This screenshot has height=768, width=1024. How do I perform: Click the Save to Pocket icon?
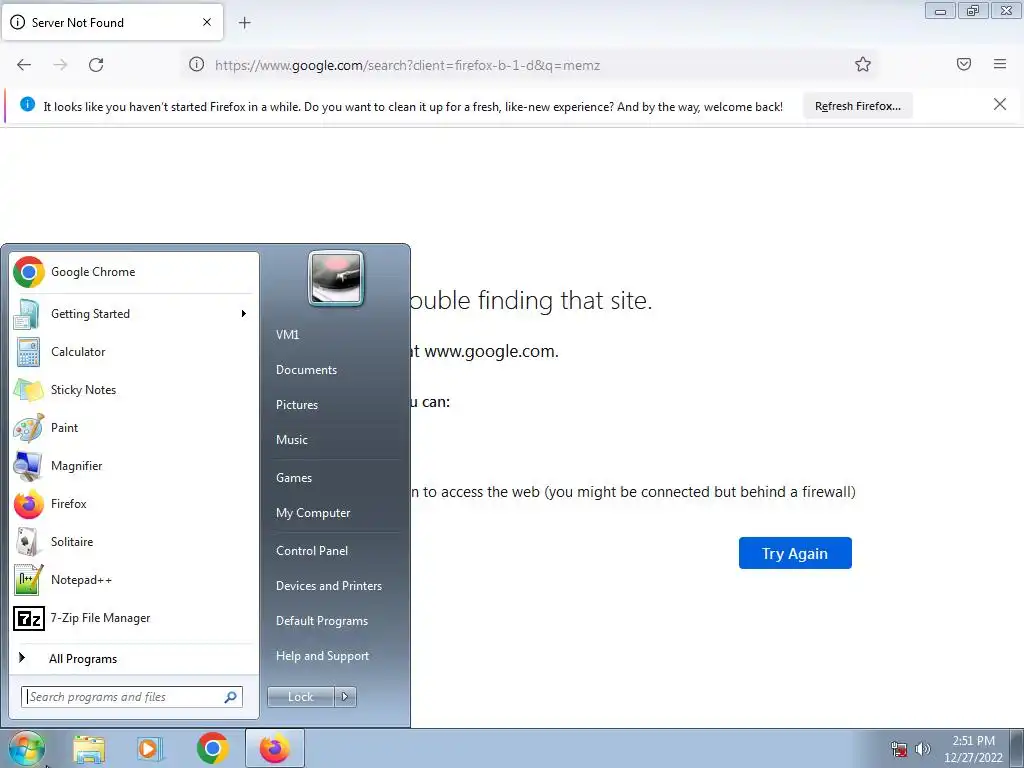[x=964, y=64]
